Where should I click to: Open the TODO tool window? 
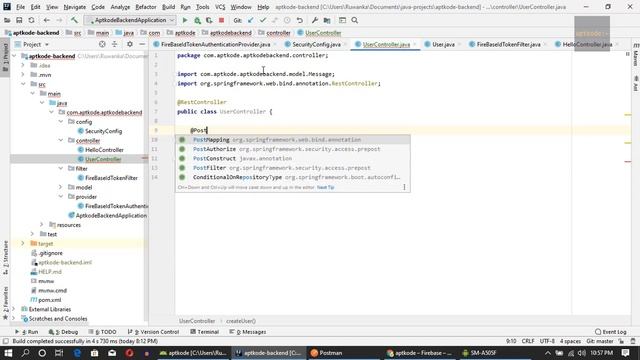pyautogui.click(x=102, y=332)
